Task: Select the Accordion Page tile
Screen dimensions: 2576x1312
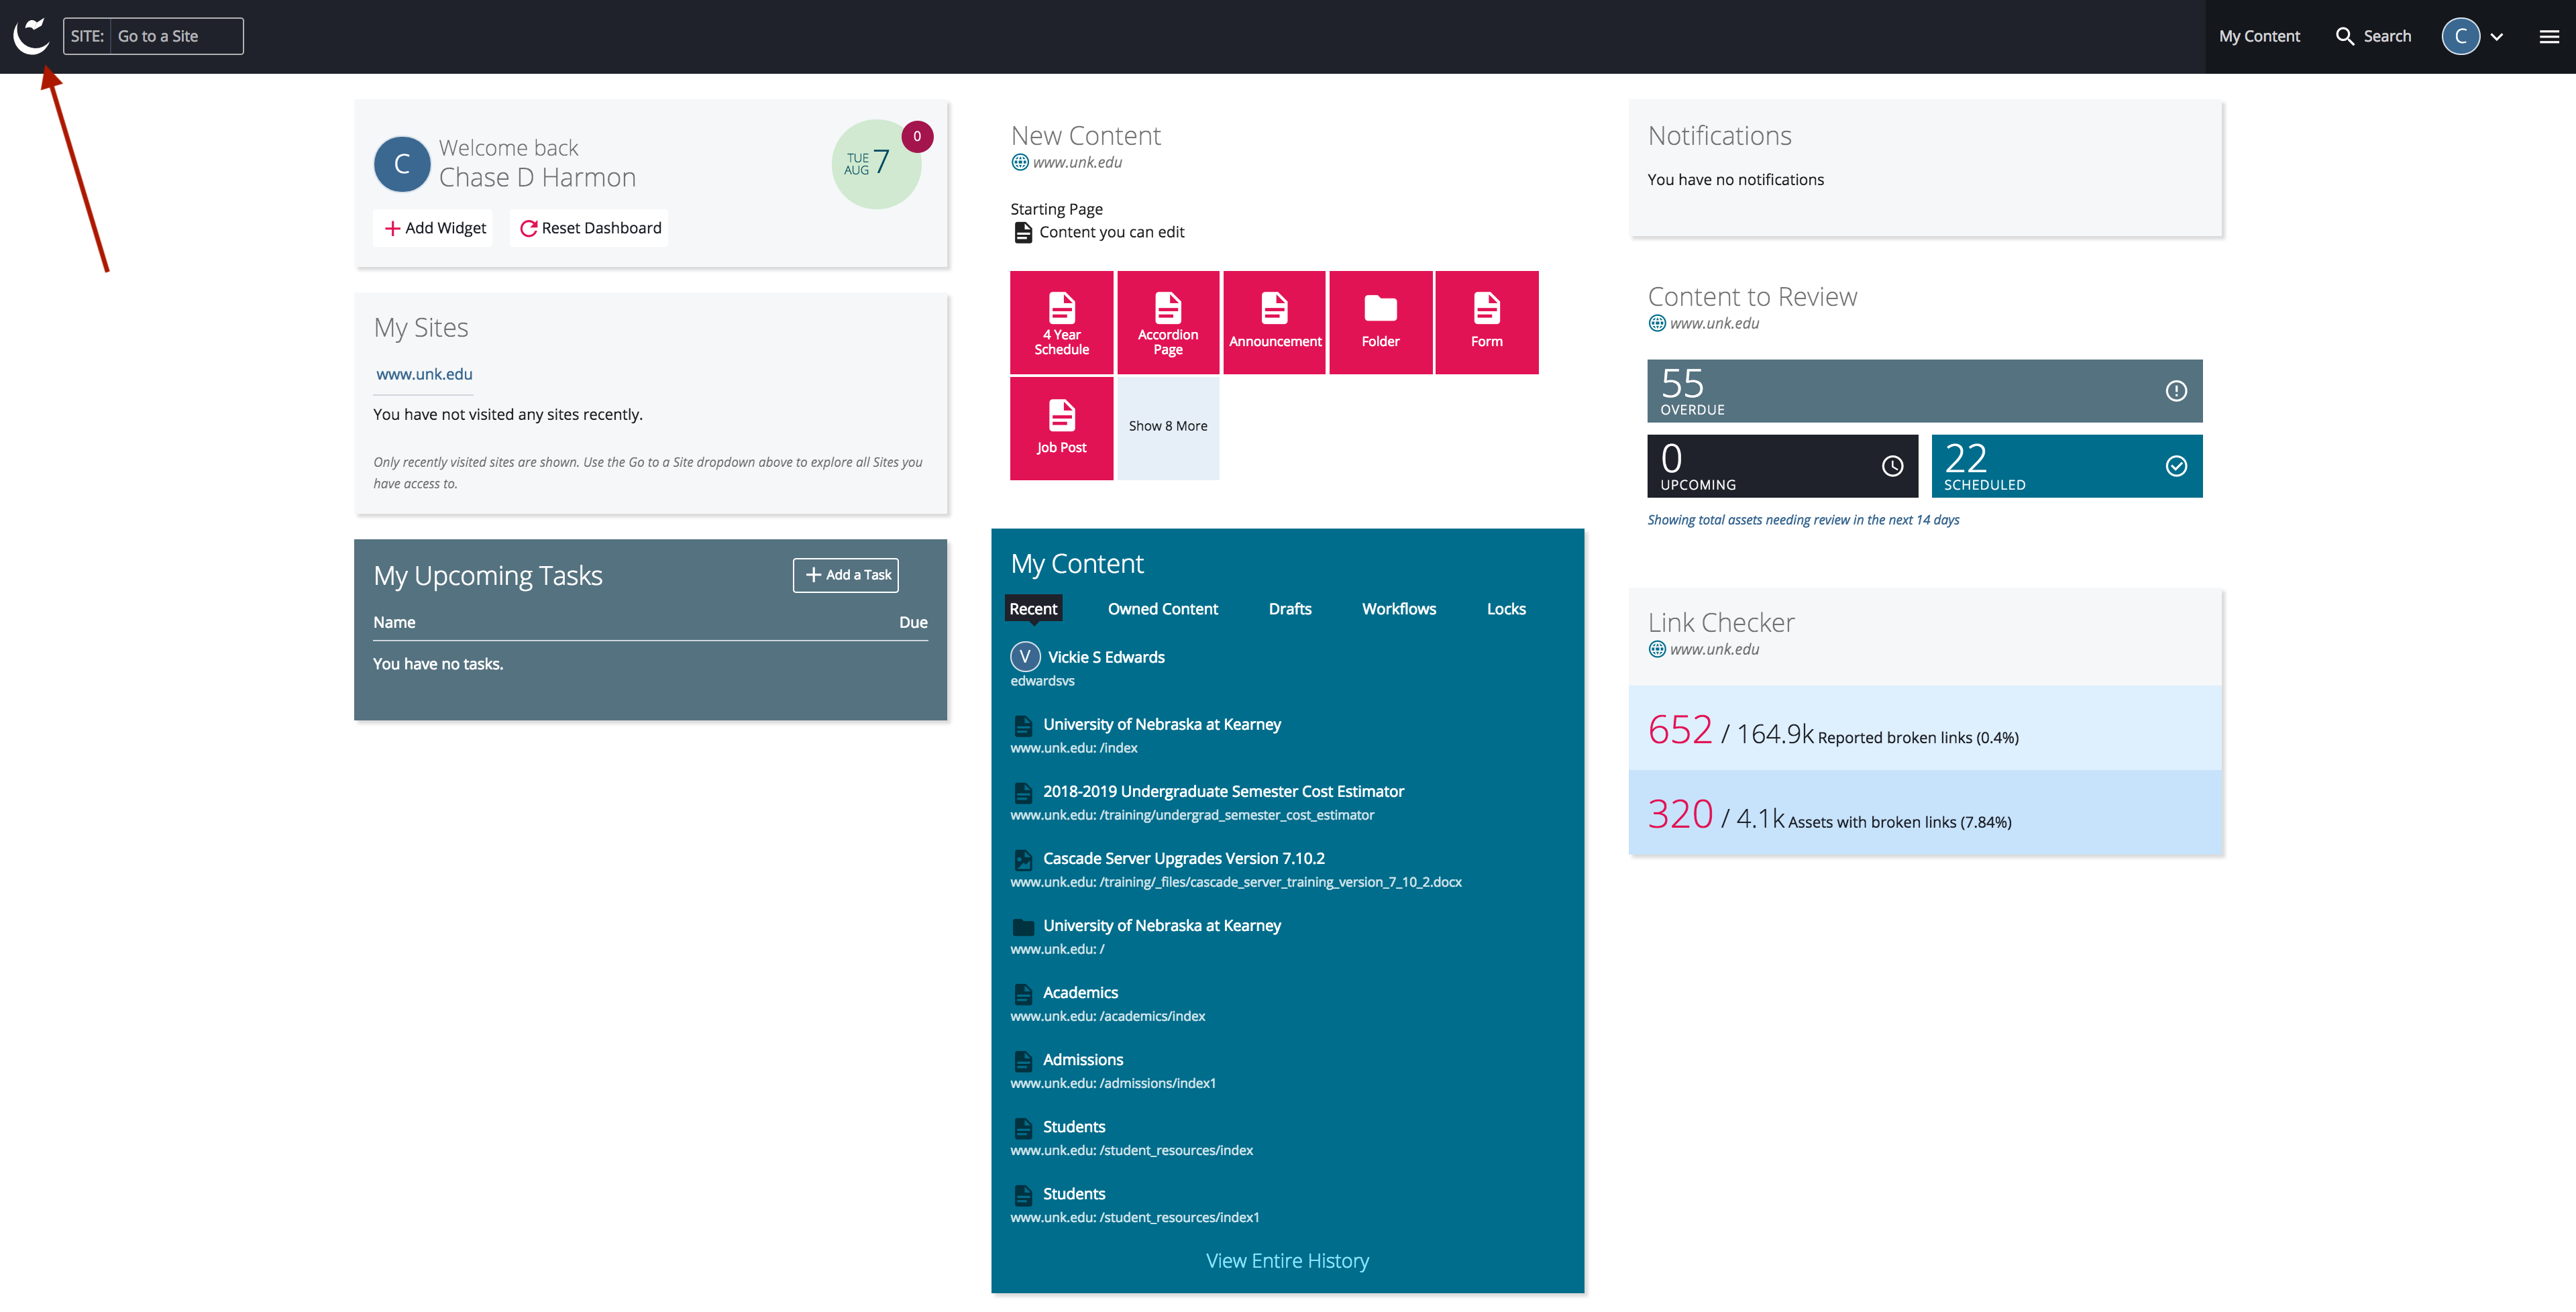Action: 1167,322
